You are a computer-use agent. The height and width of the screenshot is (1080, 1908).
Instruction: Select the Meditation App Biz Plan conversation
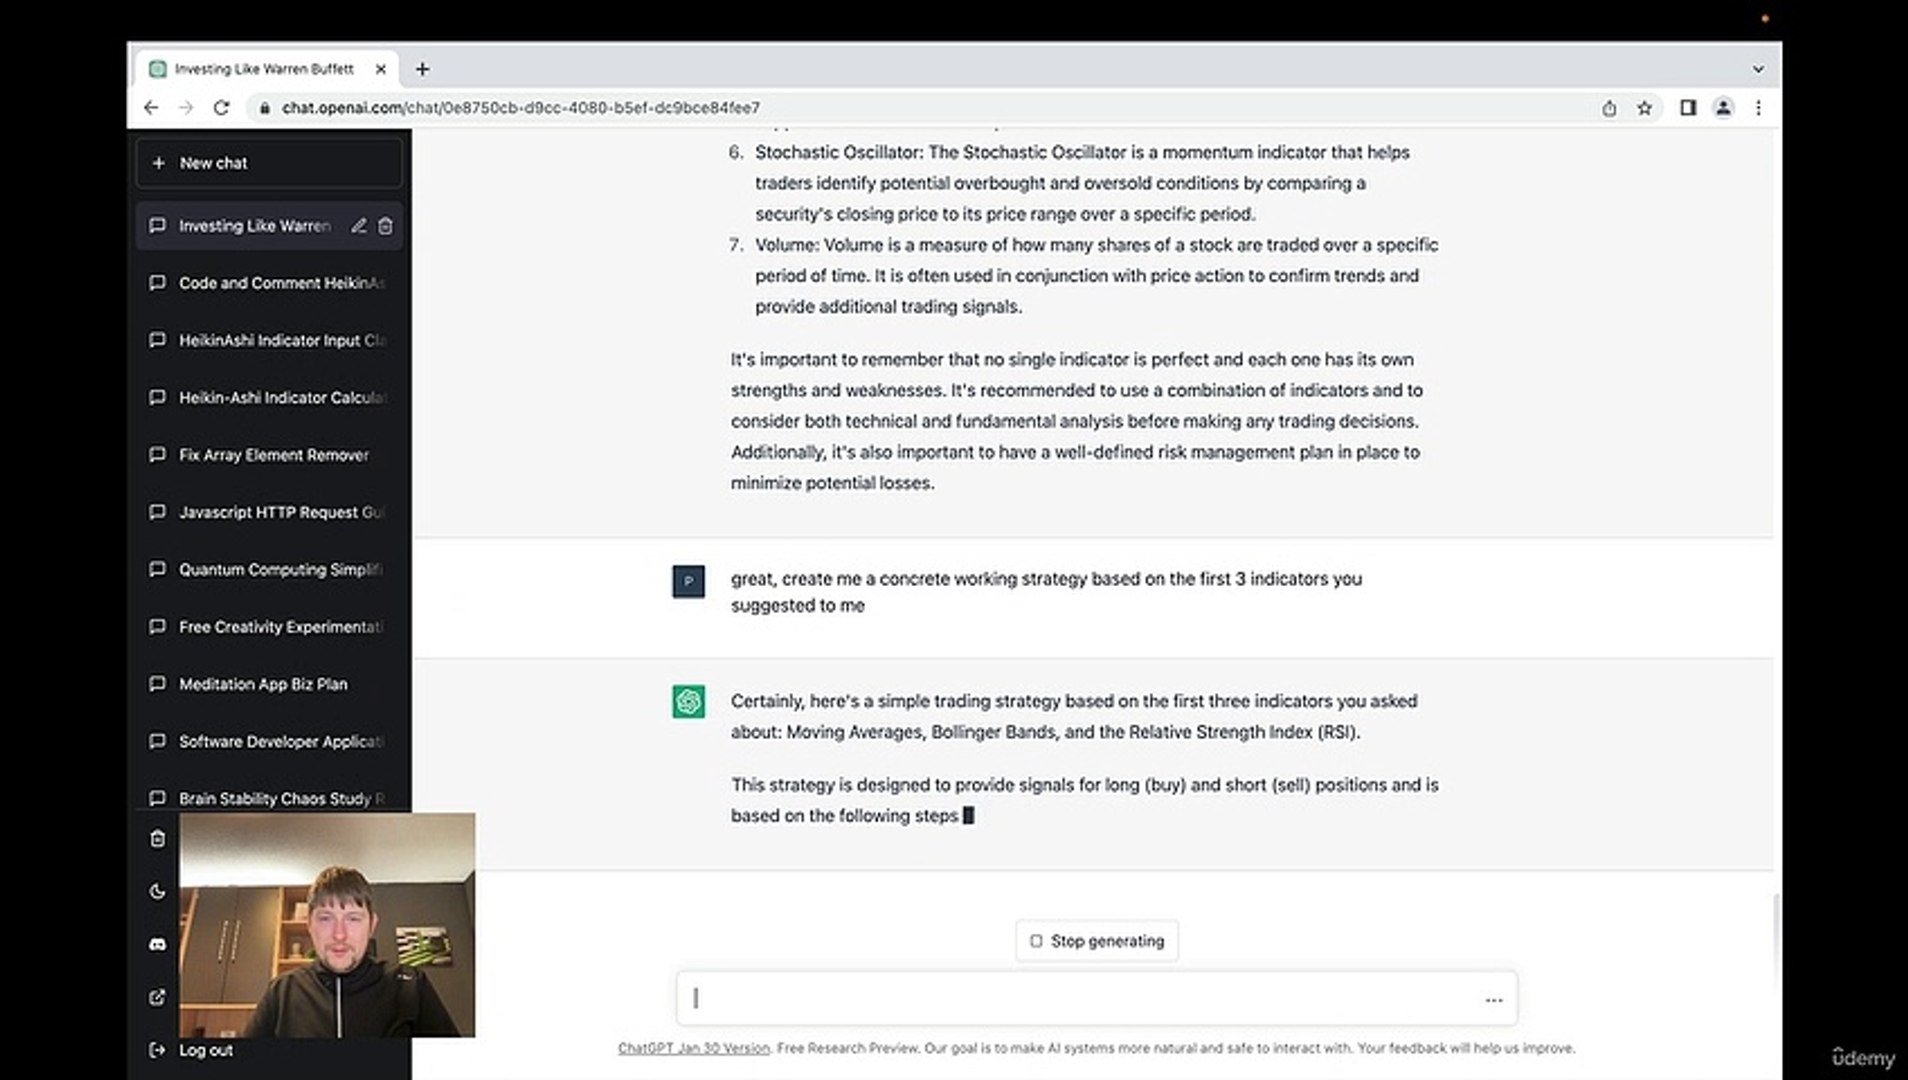[263, 684]
